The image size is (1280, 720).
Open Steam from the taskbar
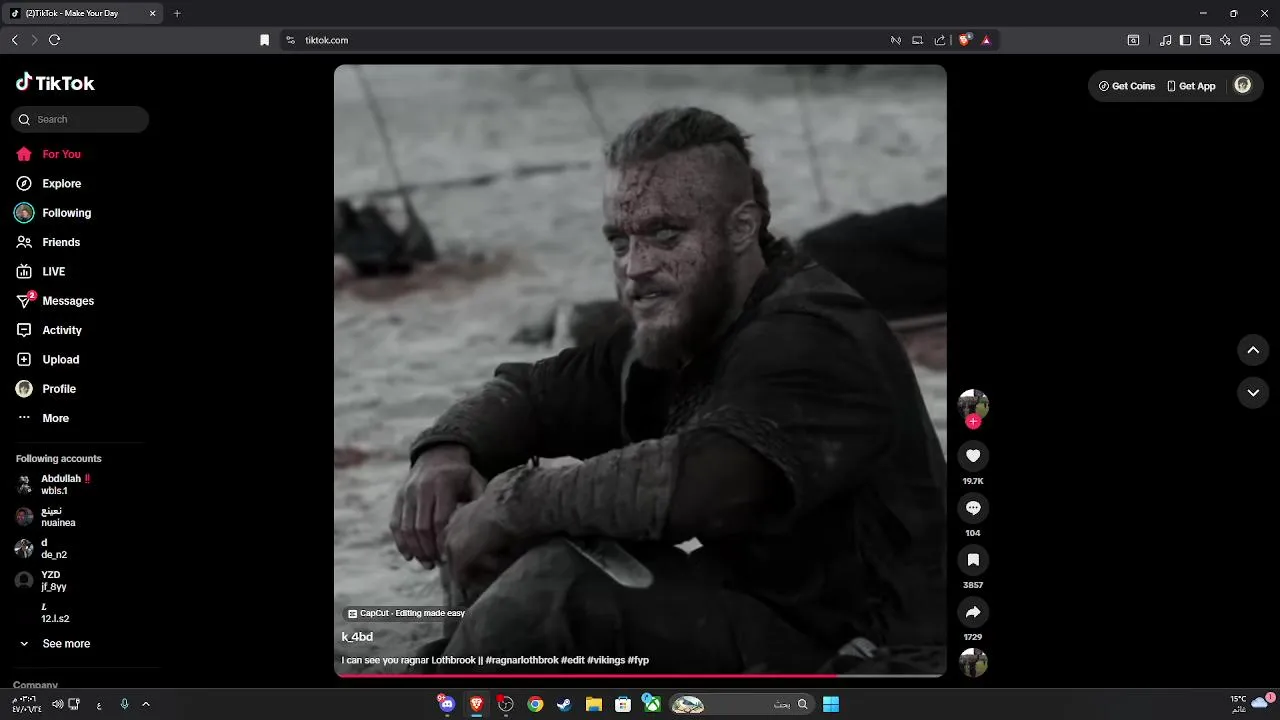click(564, 704)
